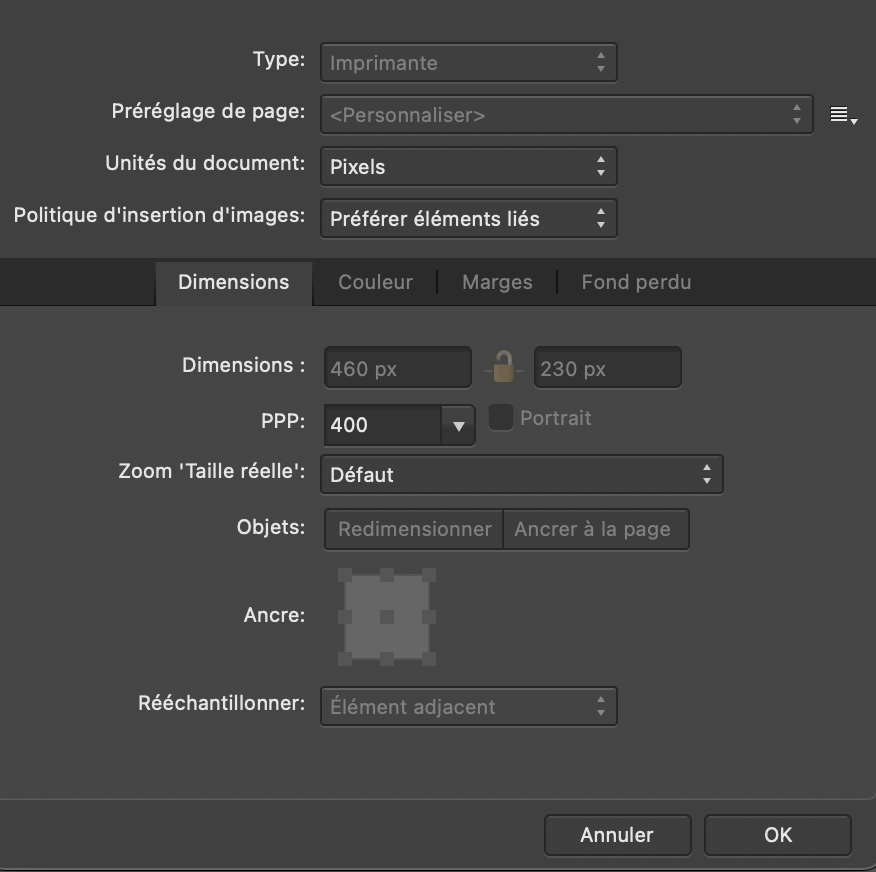Toggle the dimensions aspect ratio lock
This screenshot has height=872, width=876.
pos(503,367)
